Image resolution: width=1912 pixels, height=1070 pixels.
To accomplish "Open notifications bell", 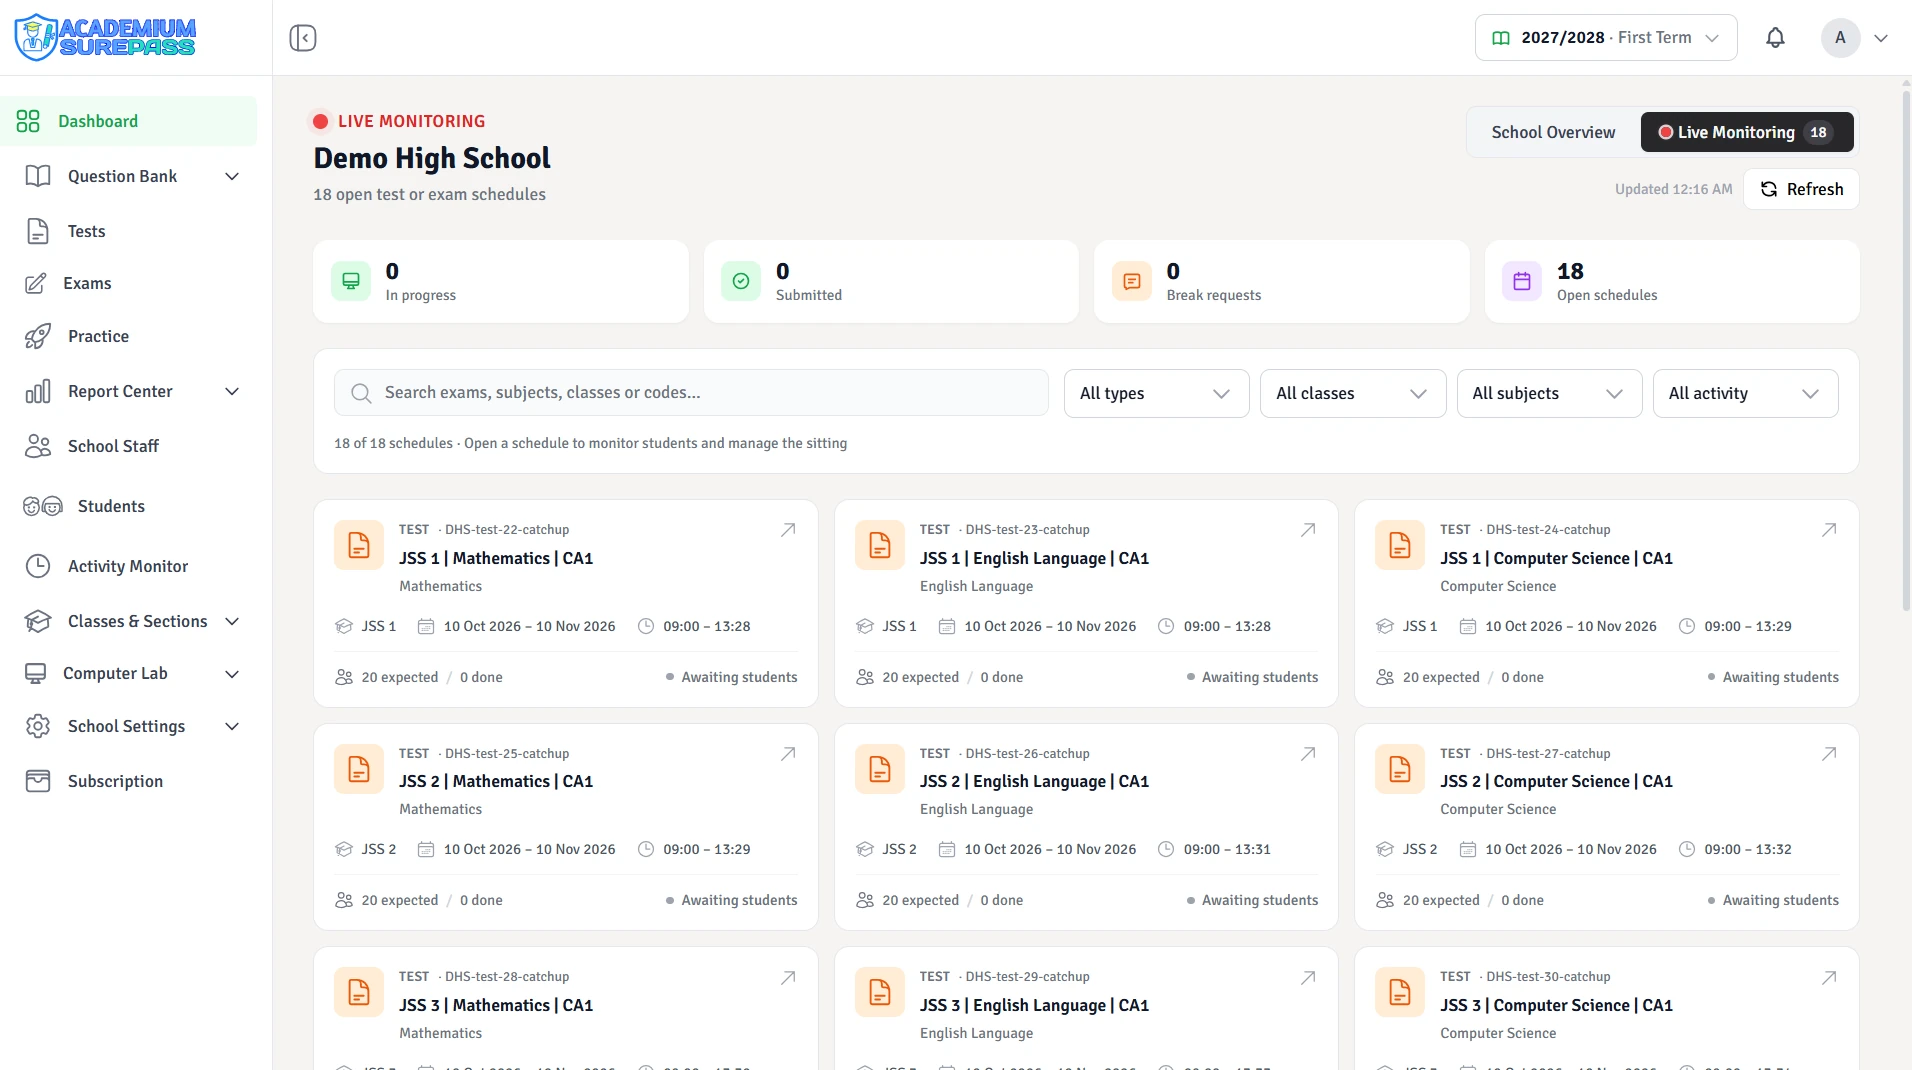I will (x=1775, y=38).
